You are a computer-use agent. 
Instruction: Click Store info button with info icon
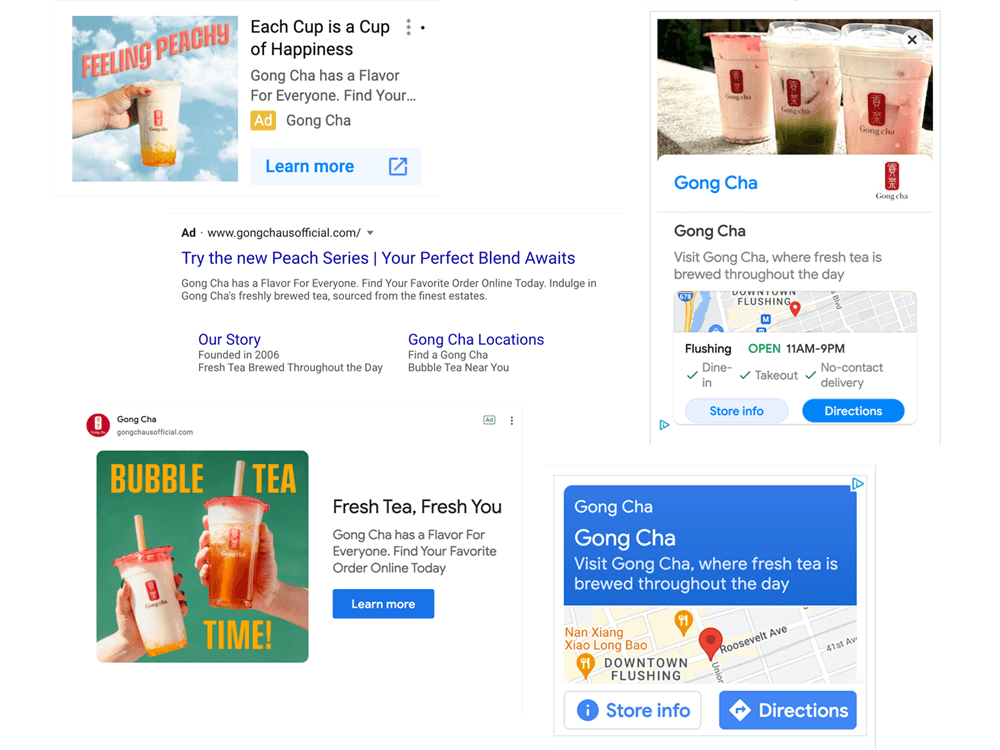coord(633,710)
